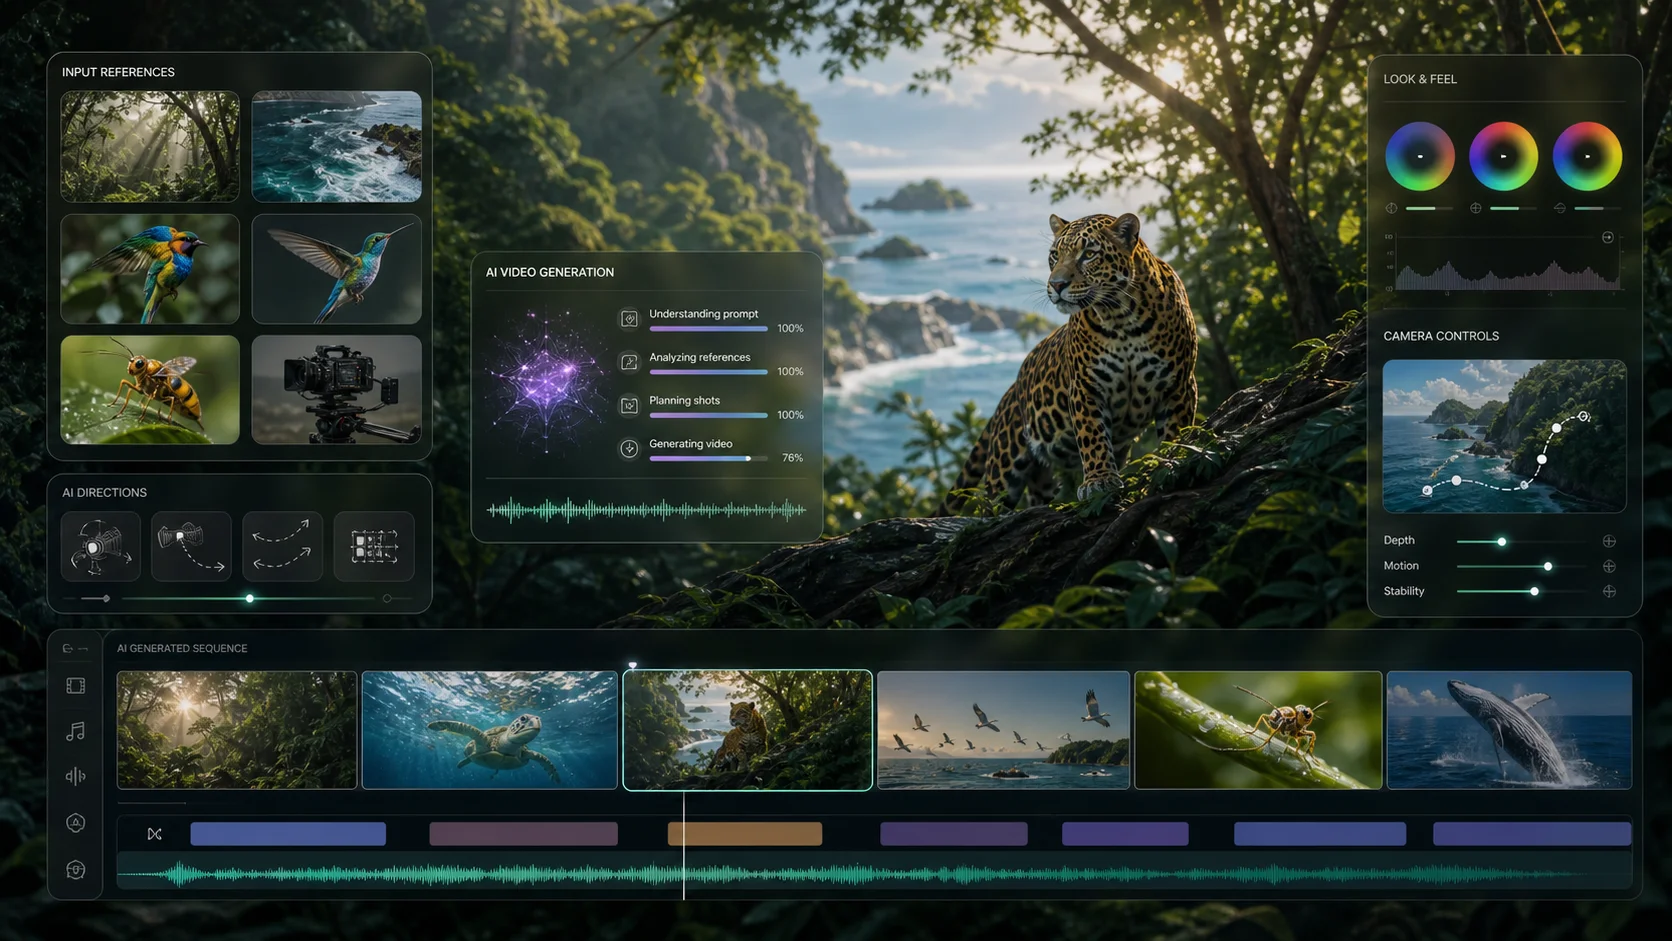Select the swap arrows direction icon
Screen dimensions: 1672x941
(x=282, y=547)
